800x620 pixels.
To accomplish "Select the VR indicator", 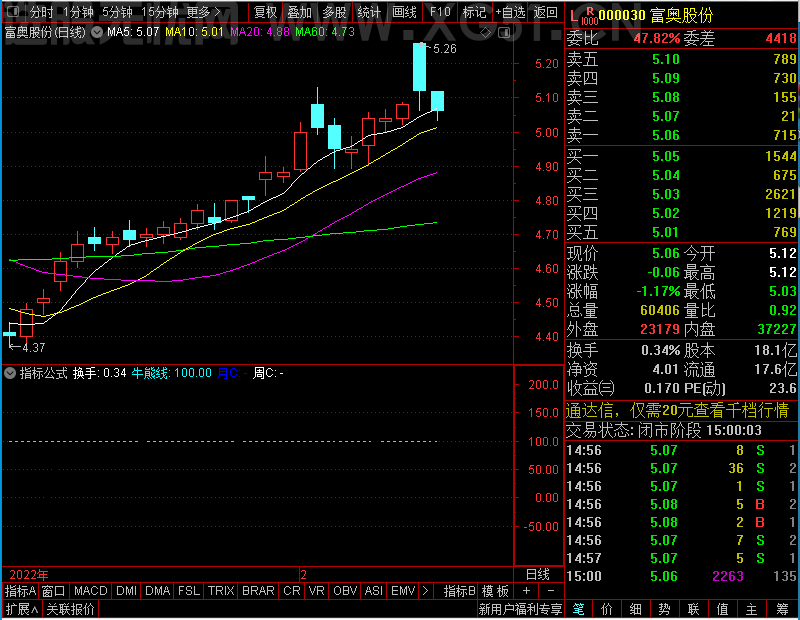I will click(317, 591).
